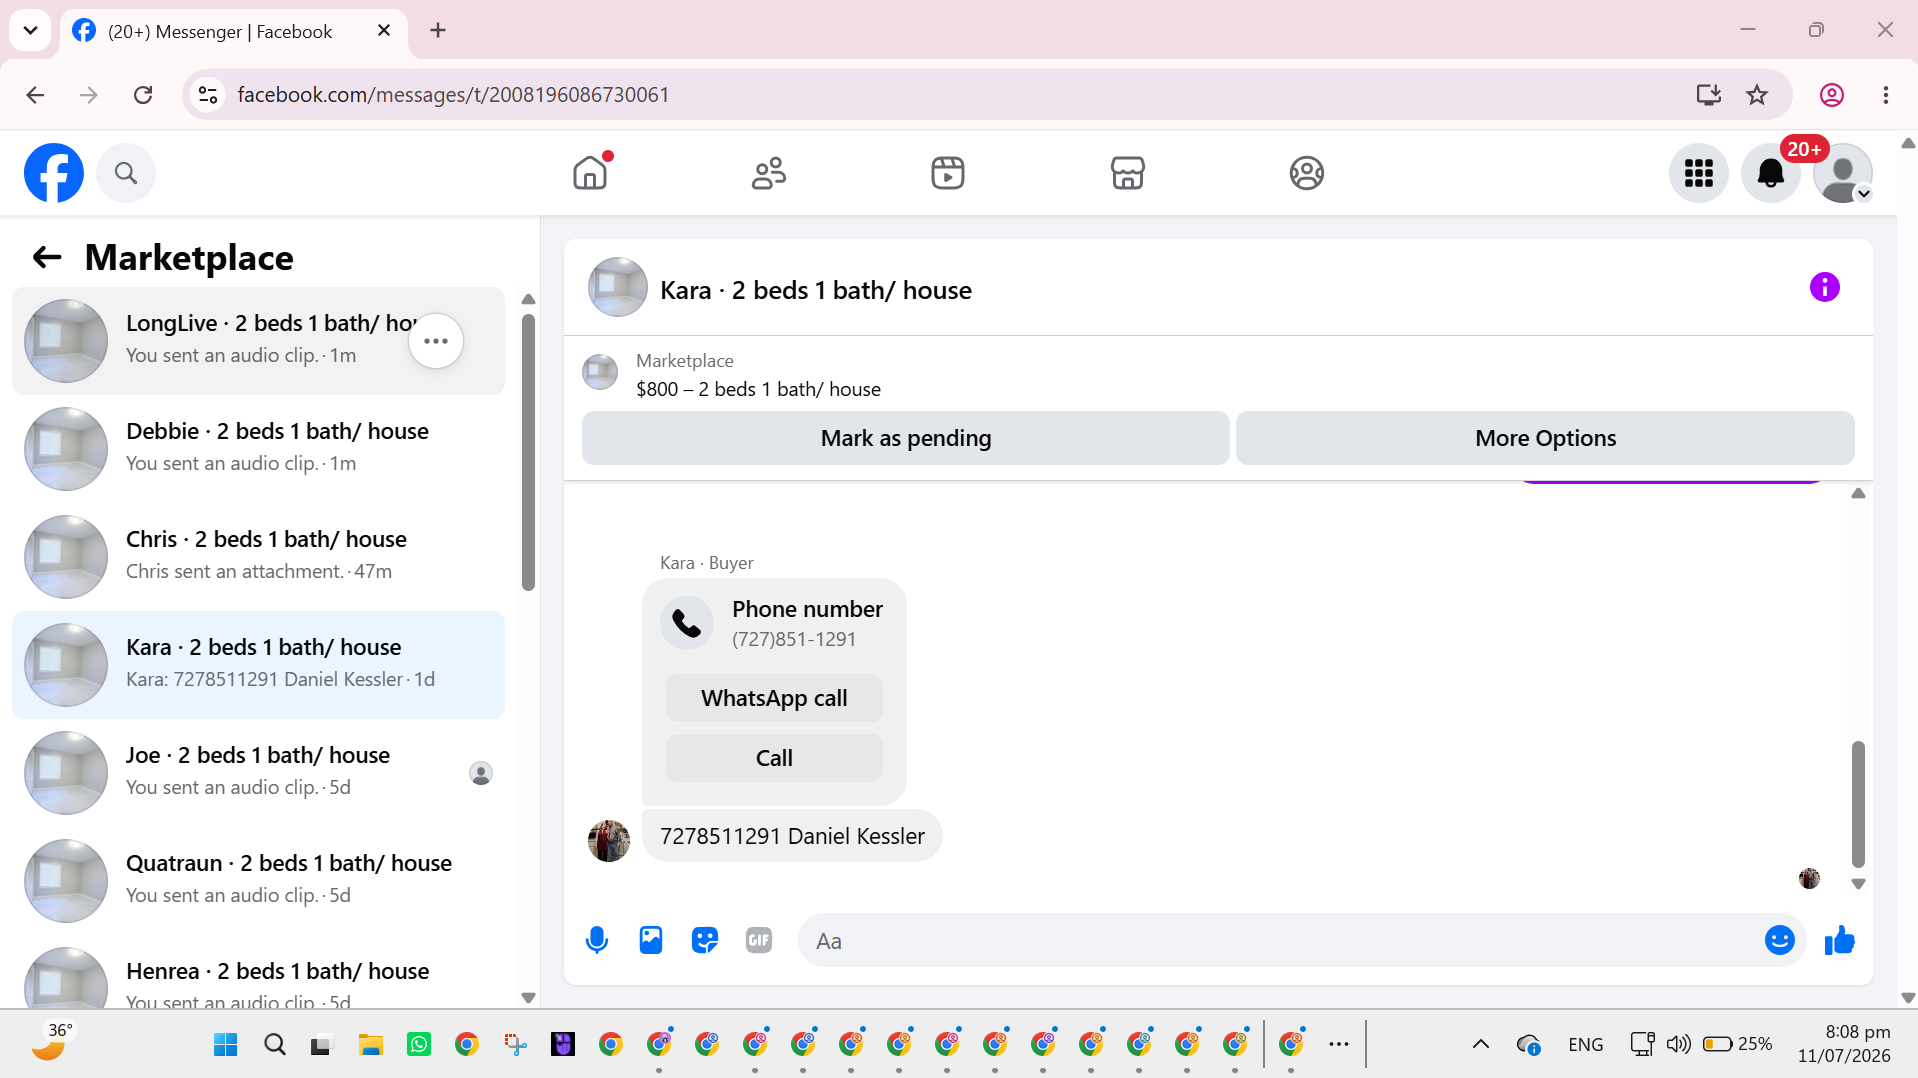Open Chrome three-dot menu
Screen dimensions: 1918x1078
[x=1885, y=94]
